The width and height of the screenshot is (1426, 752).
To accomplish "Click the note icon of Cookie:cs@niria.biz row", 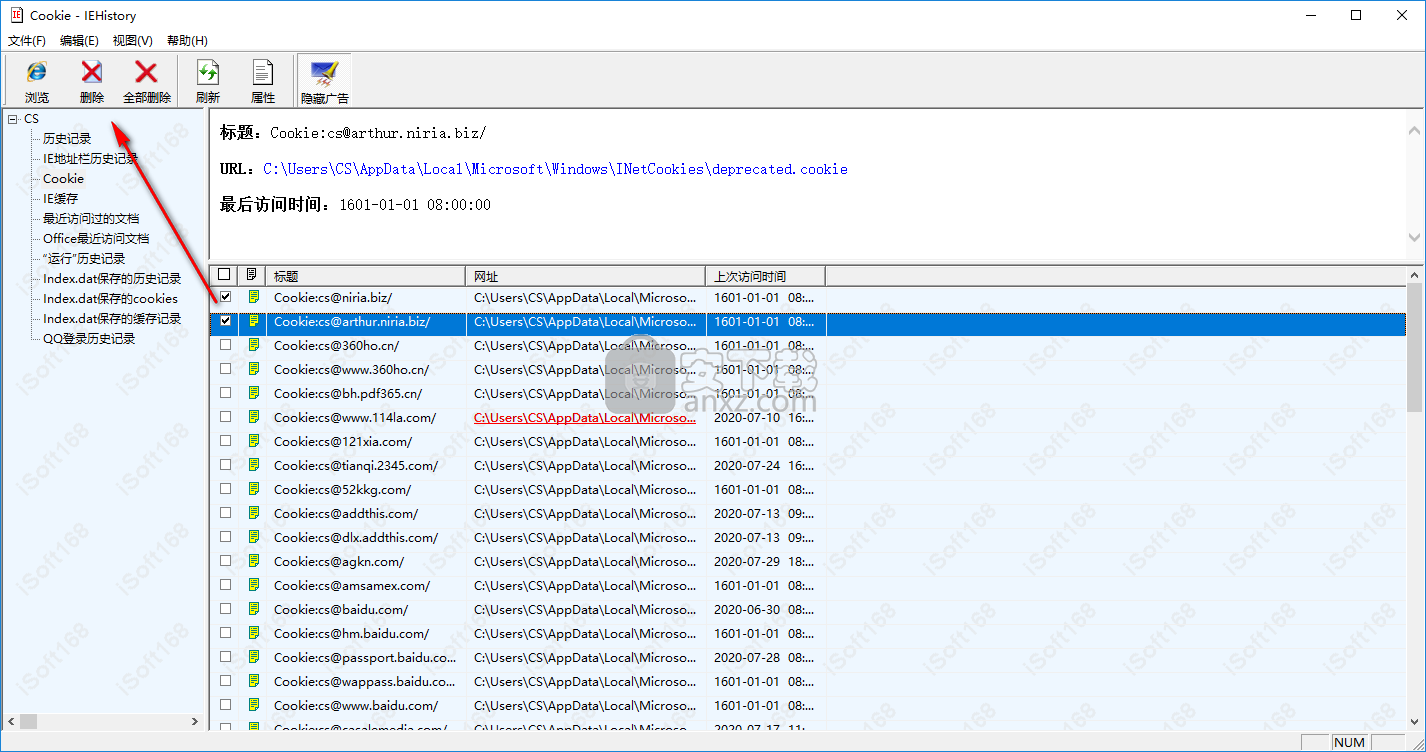I will (x=254, y=297).
